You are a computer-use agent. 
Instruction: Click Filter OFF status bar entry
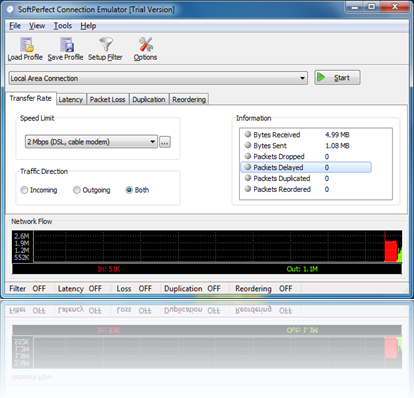[27, 288]
